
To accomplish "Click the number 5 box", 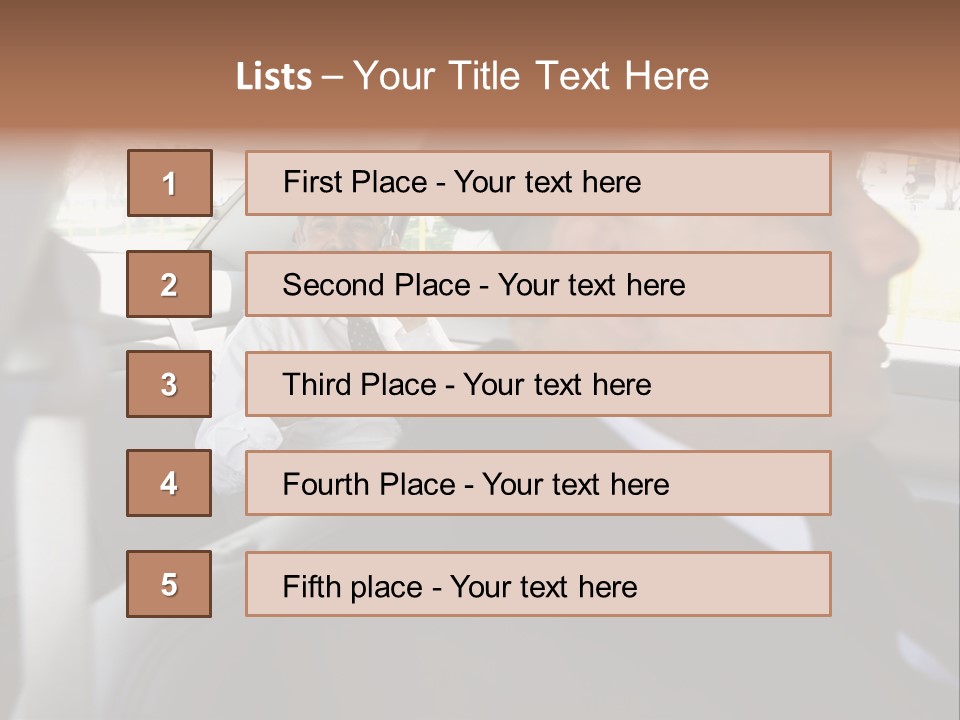I will [x=169, y=584].
